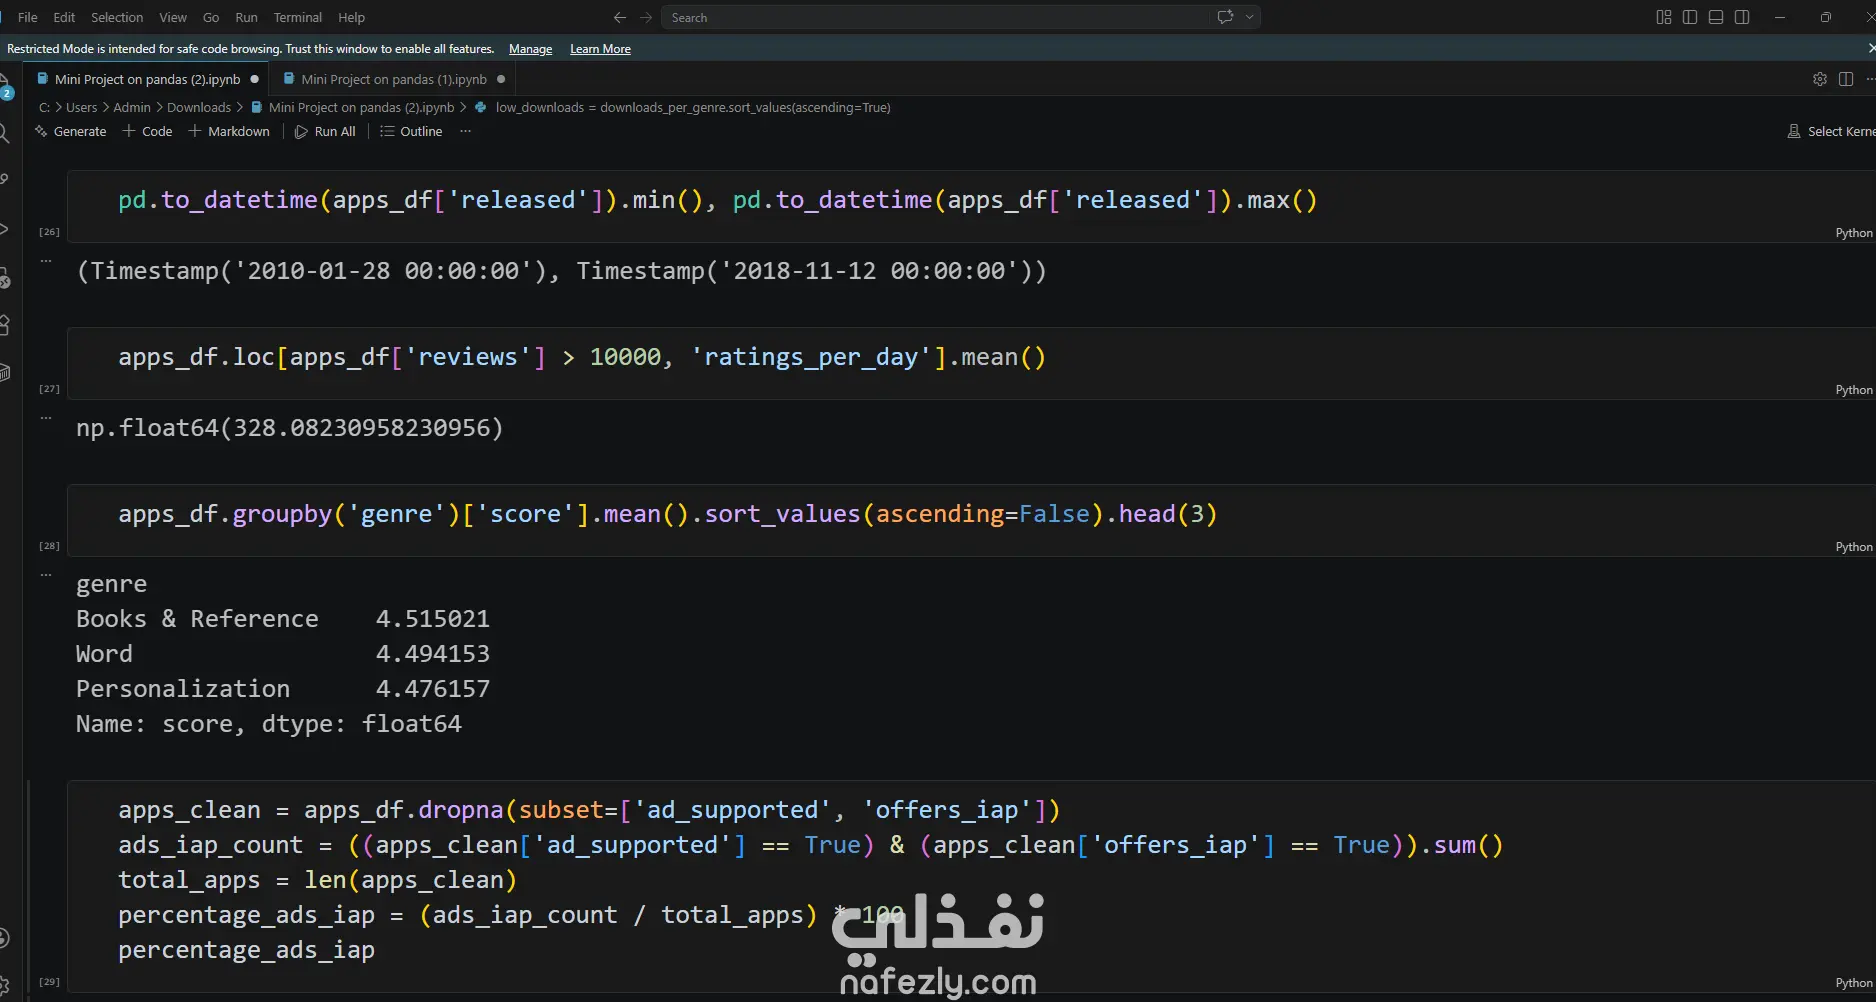
Task: Open Manage gear at activity bar bottom
Action: click(5, 985)
